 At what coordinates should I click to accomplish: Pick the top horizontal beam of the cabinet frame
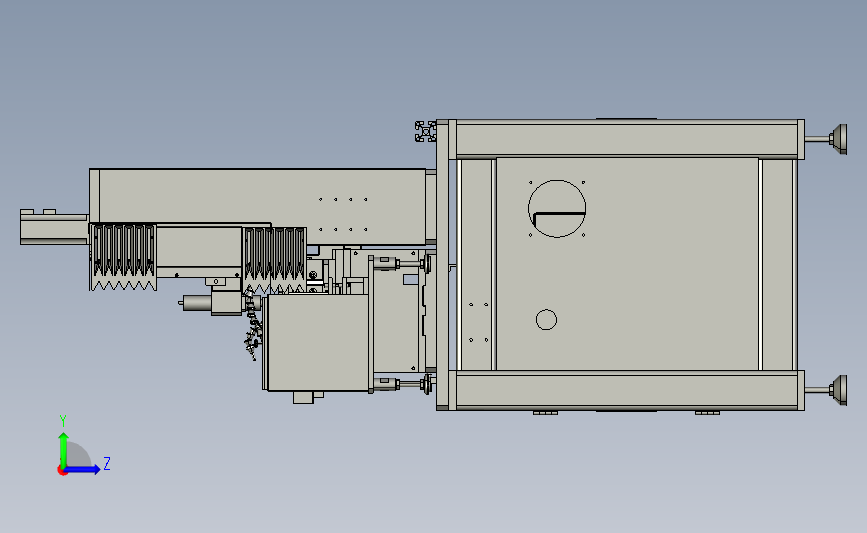pyautogui.click(x=627, y=139)
